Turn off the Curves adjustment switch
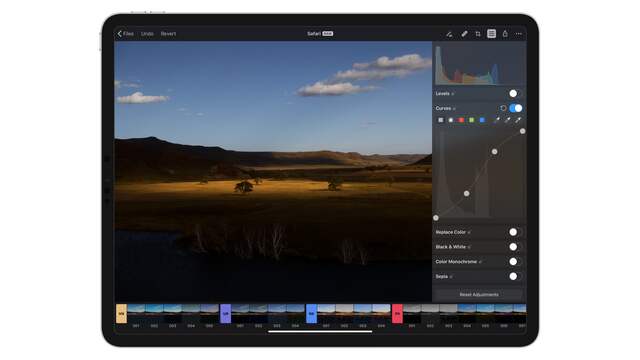640x360 pixels. (516, 108)
